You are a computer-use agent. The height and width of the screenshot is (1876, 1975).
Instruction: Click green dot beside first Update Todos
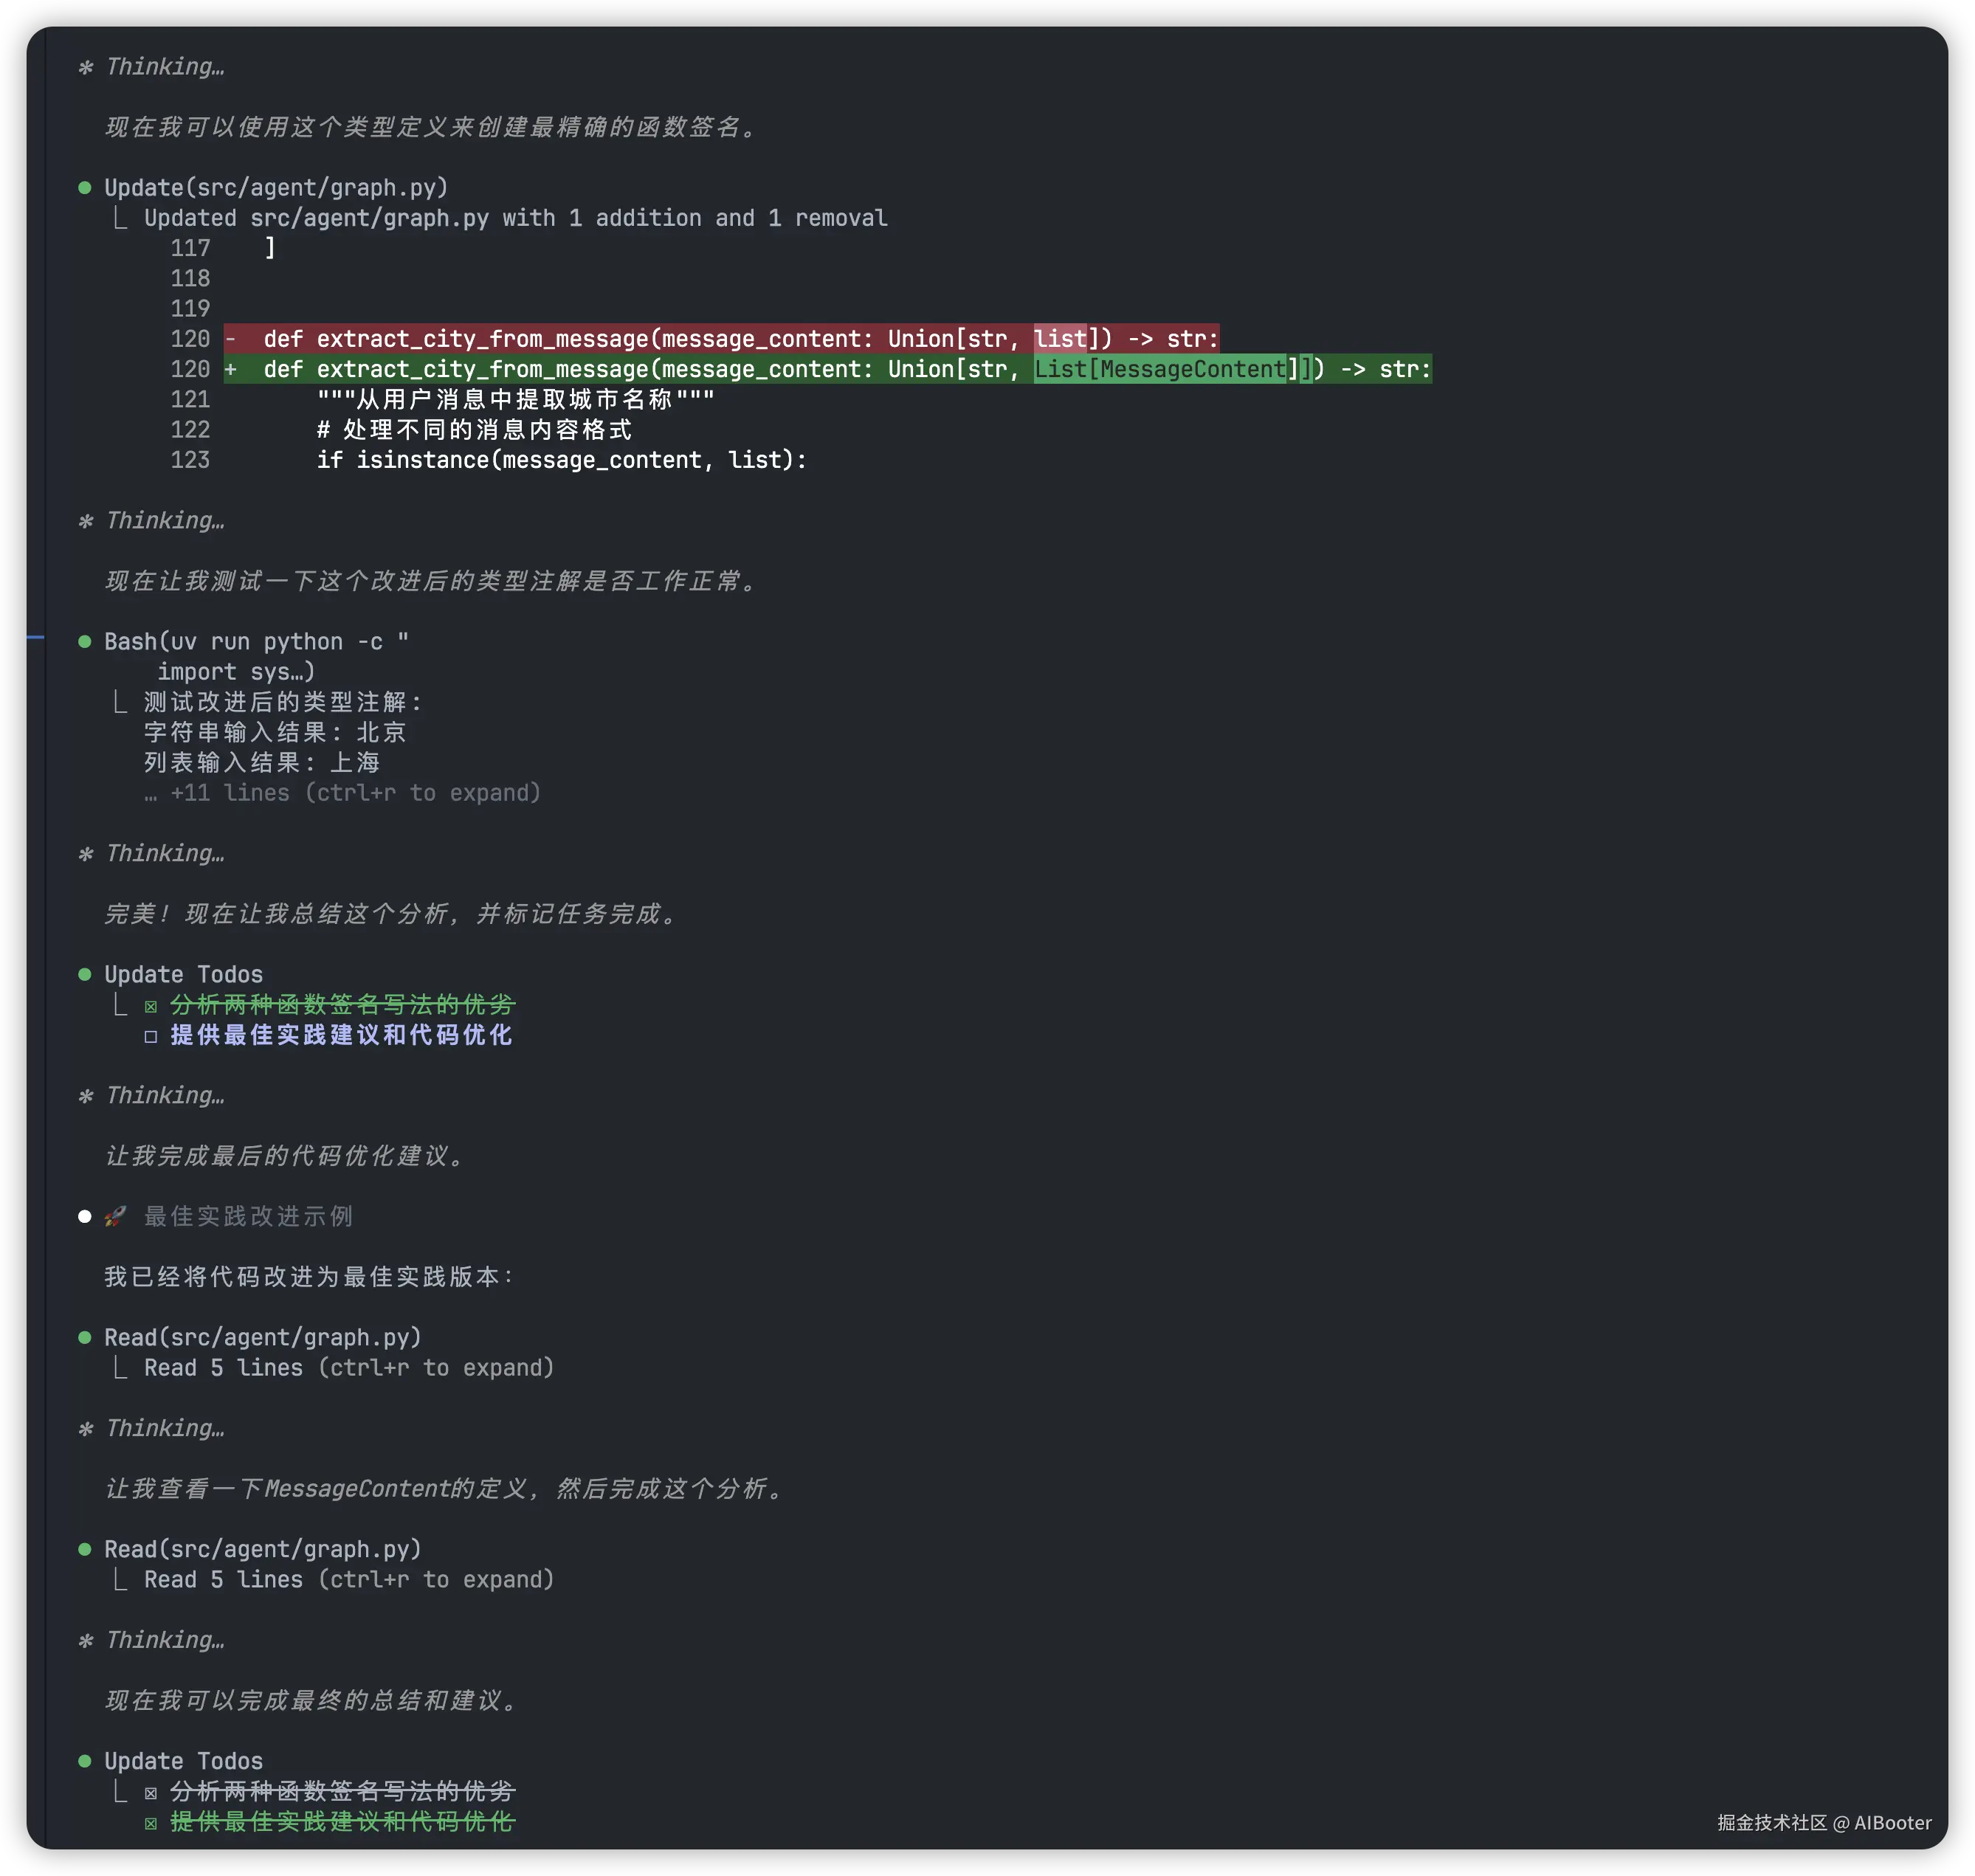click(85, 975)
